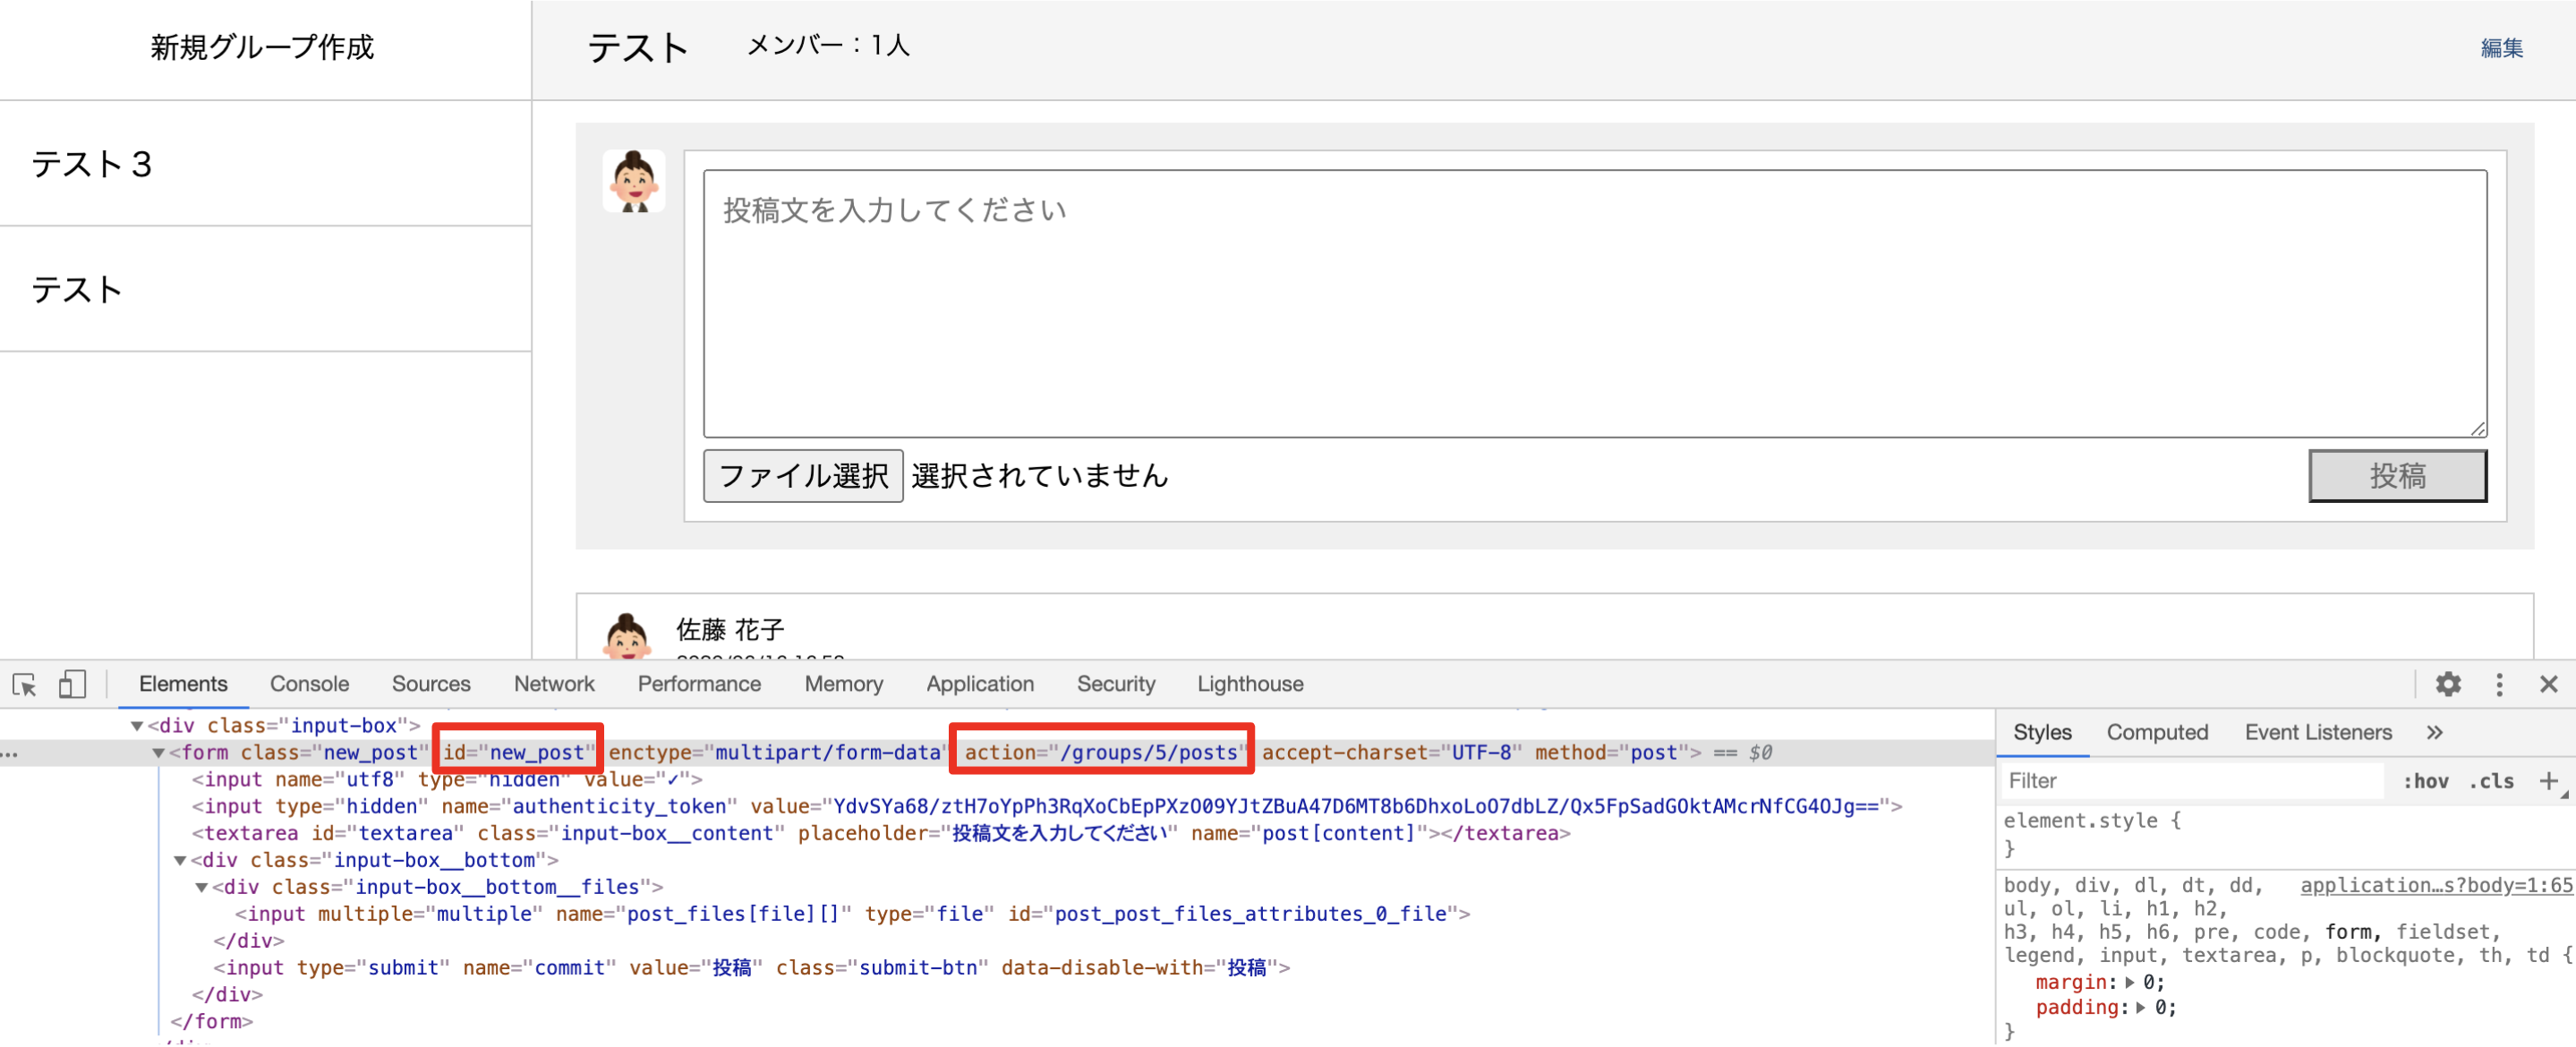Screen dimensions: 2576x1047
Task: Collapse the input-box__bottom__files div
Action: point(201,887)
